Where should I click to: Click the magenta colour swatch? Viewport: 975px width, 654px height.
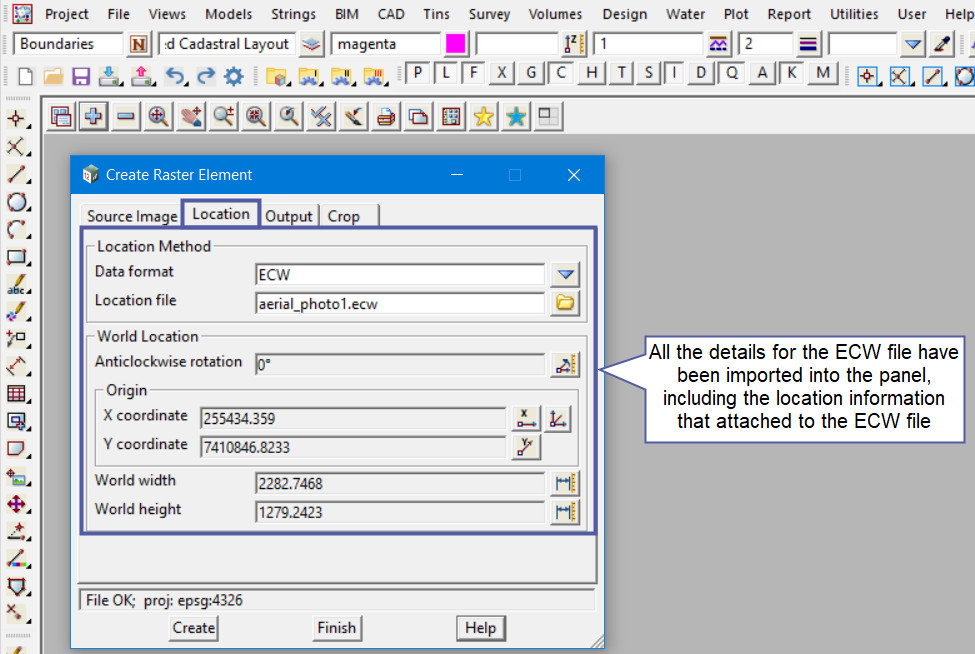[456, 44]
